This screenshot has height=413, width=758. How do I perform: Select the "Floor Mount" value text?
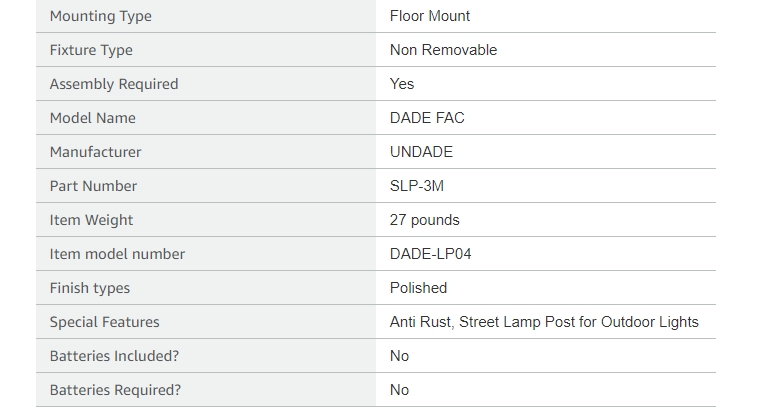pos(430,16)
